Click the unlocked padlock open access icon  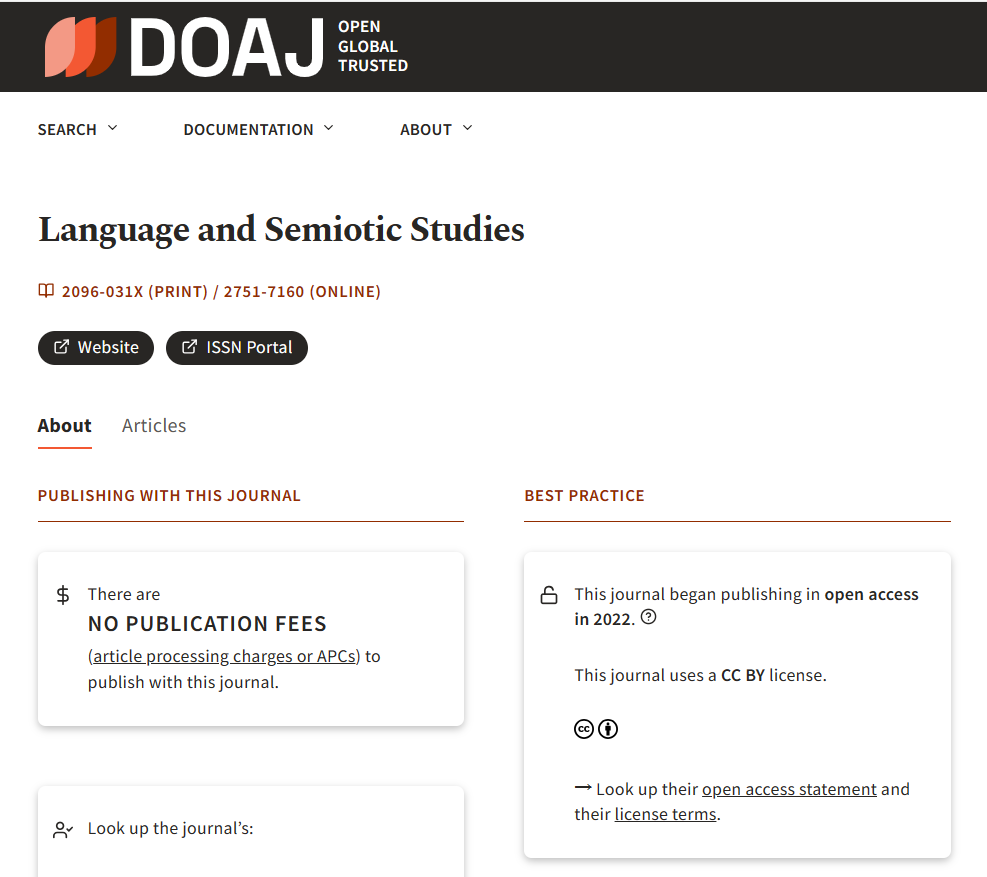(549, 596)
